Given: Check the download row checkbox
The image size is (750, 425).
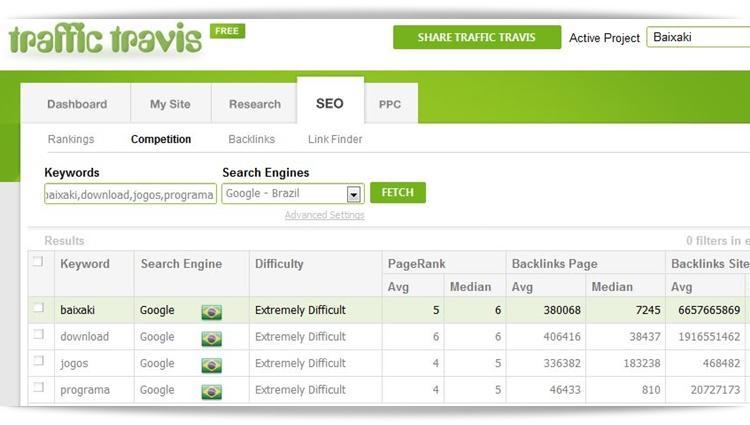Looking at the screenshot, I should 39,334.
